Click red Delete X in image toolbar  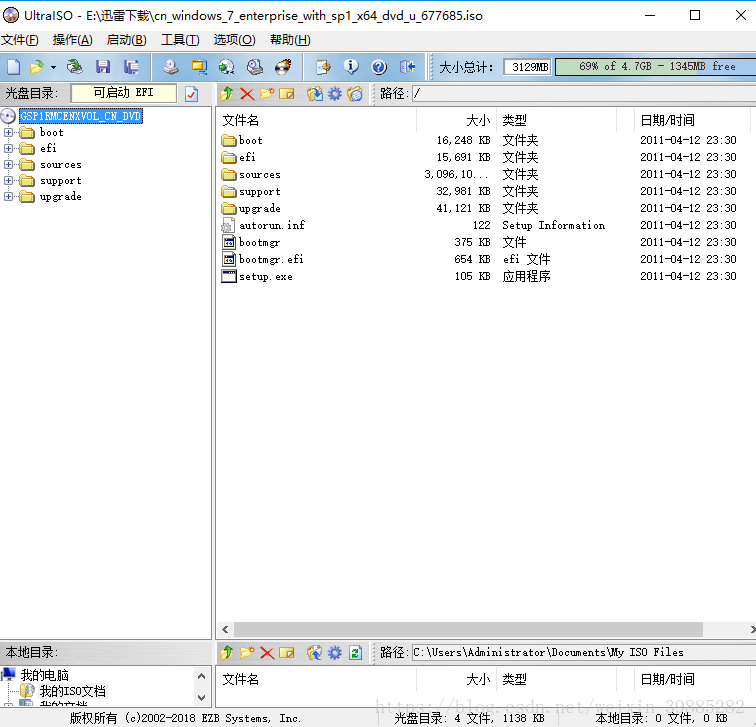[x=247, y=94]
